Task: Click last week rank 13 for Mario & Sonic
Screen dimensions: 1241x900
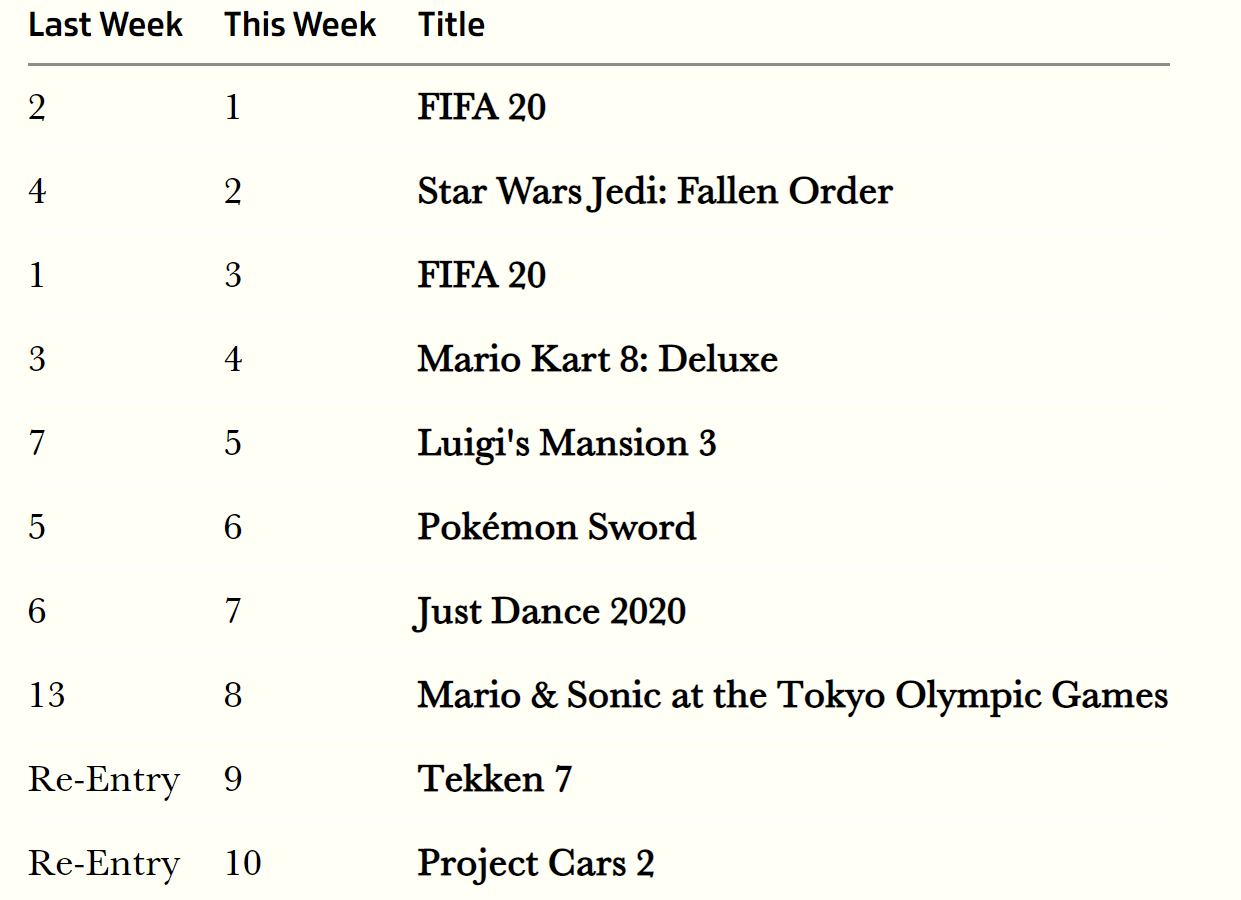Action: pyautogui.click(x=47, y=695)
